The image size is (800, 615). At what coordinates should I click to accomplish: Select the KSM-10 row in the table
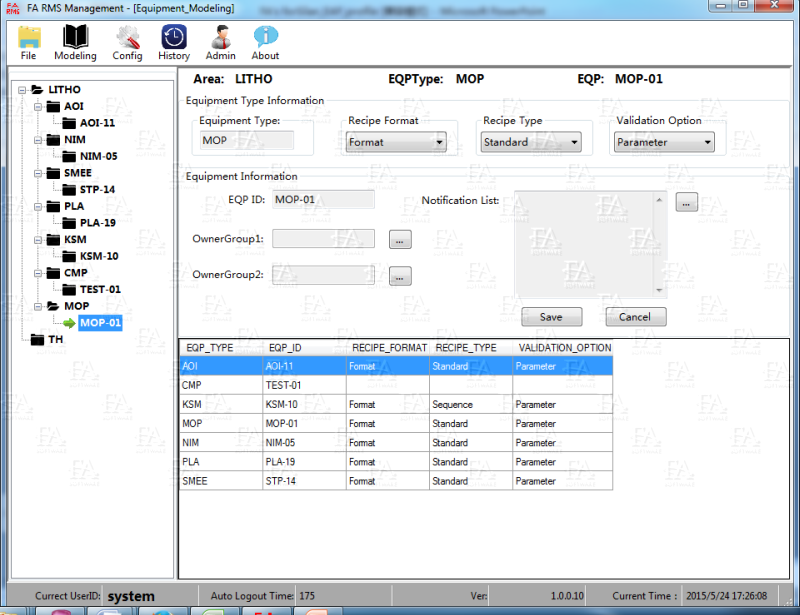[395, 405]
